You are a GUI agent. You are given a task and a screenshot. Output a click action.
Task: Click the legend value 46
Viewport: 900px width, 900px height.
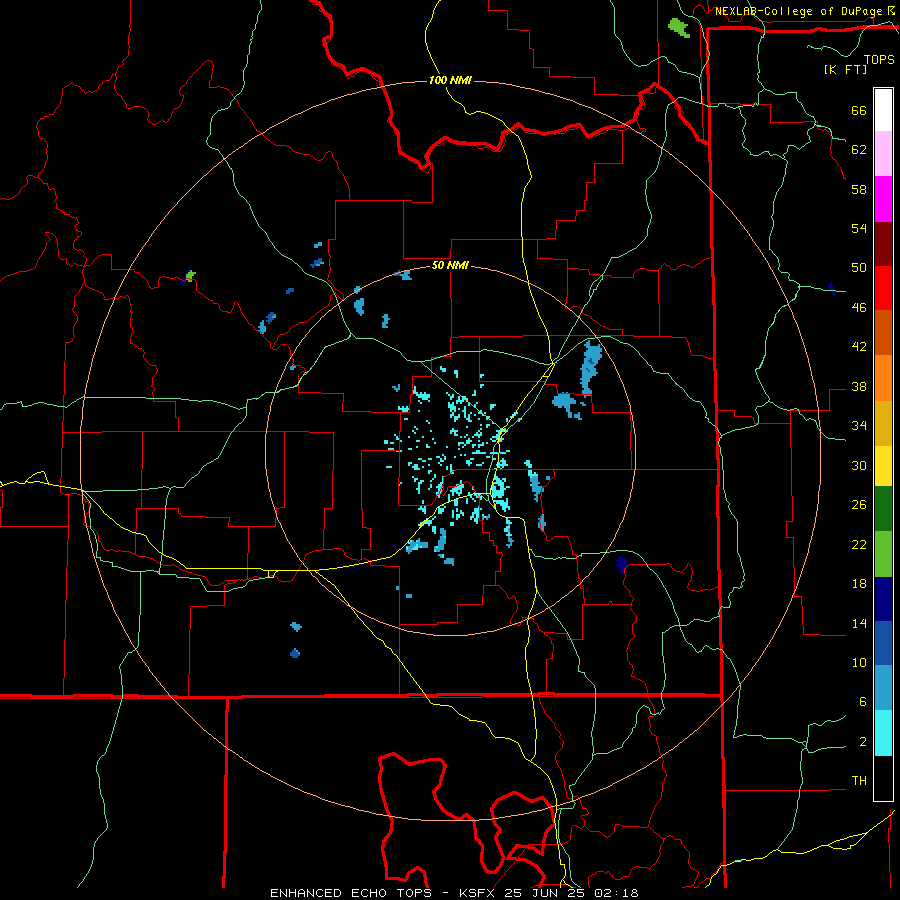[x=859, y=308]
